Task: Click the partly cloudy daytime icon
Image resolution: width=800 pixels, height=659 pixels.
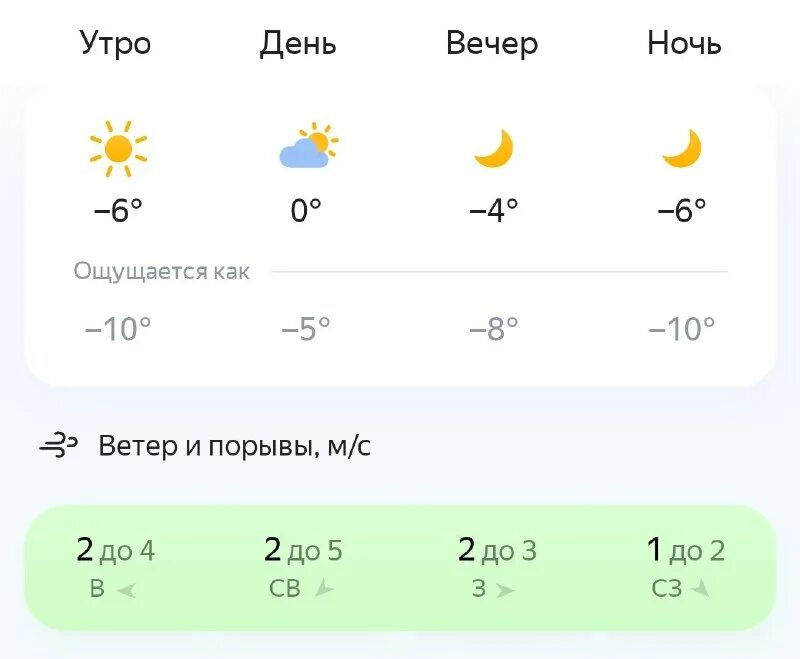Action: pyautogui.click(x=308, y=147)
